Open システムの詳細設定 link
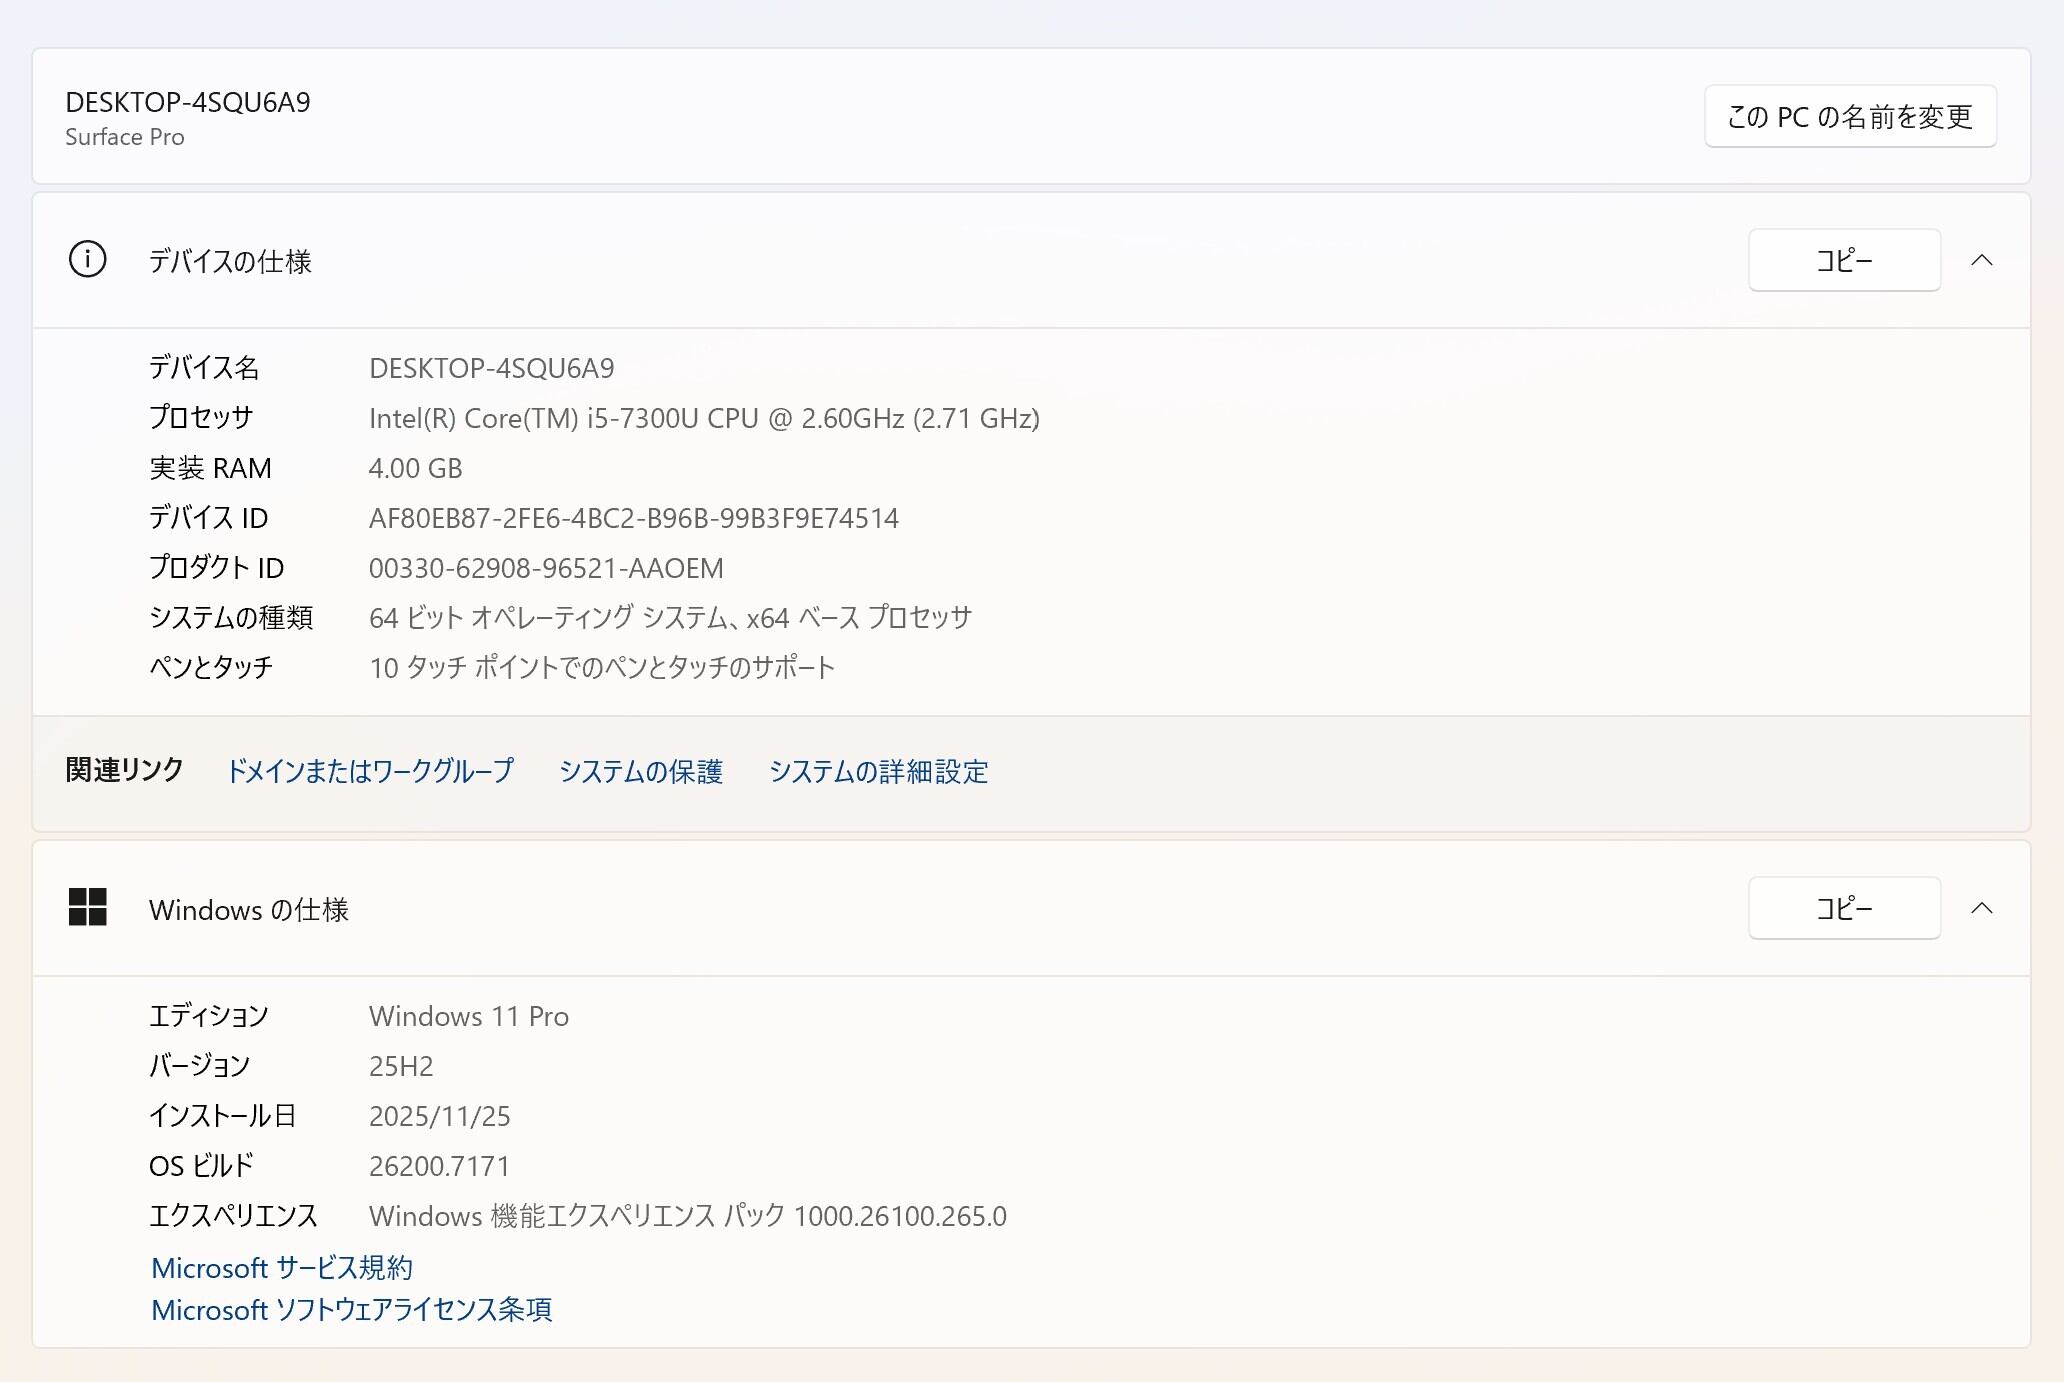Screen dimensions: 2064x1382 tap(878, 771)
